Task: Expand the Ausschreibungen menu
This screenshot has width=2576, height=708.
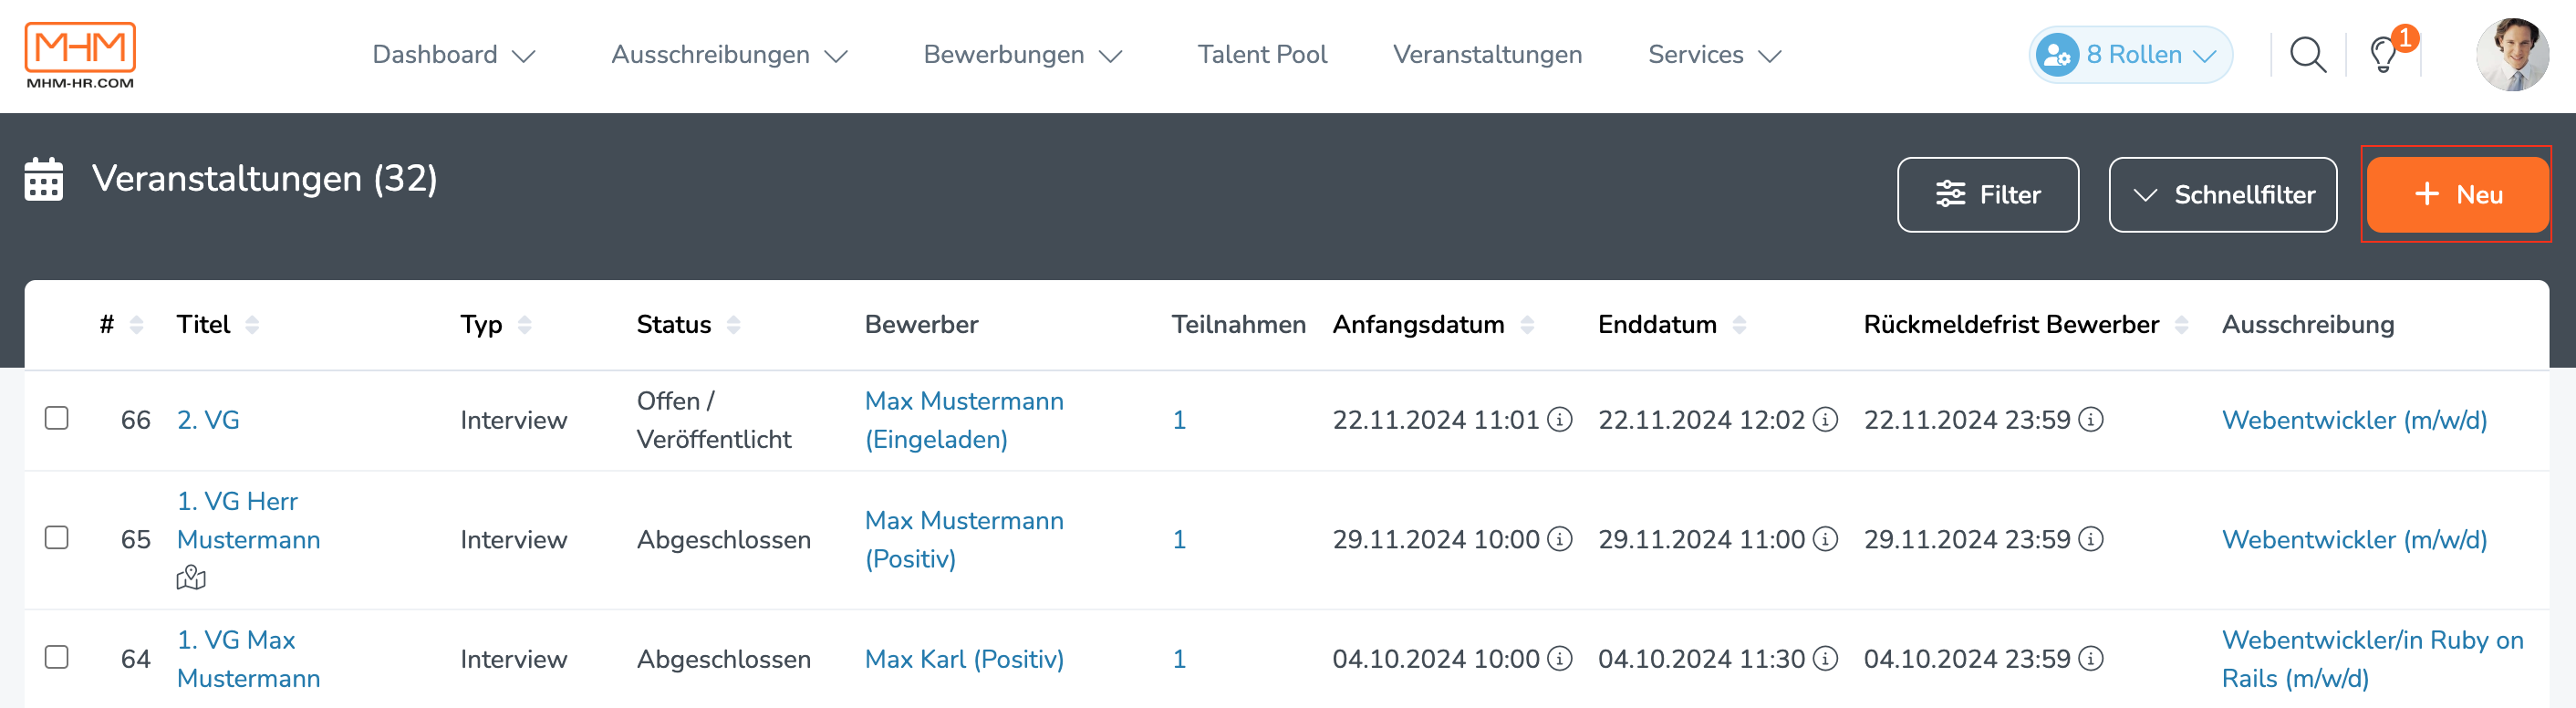Action: point(730,55)
